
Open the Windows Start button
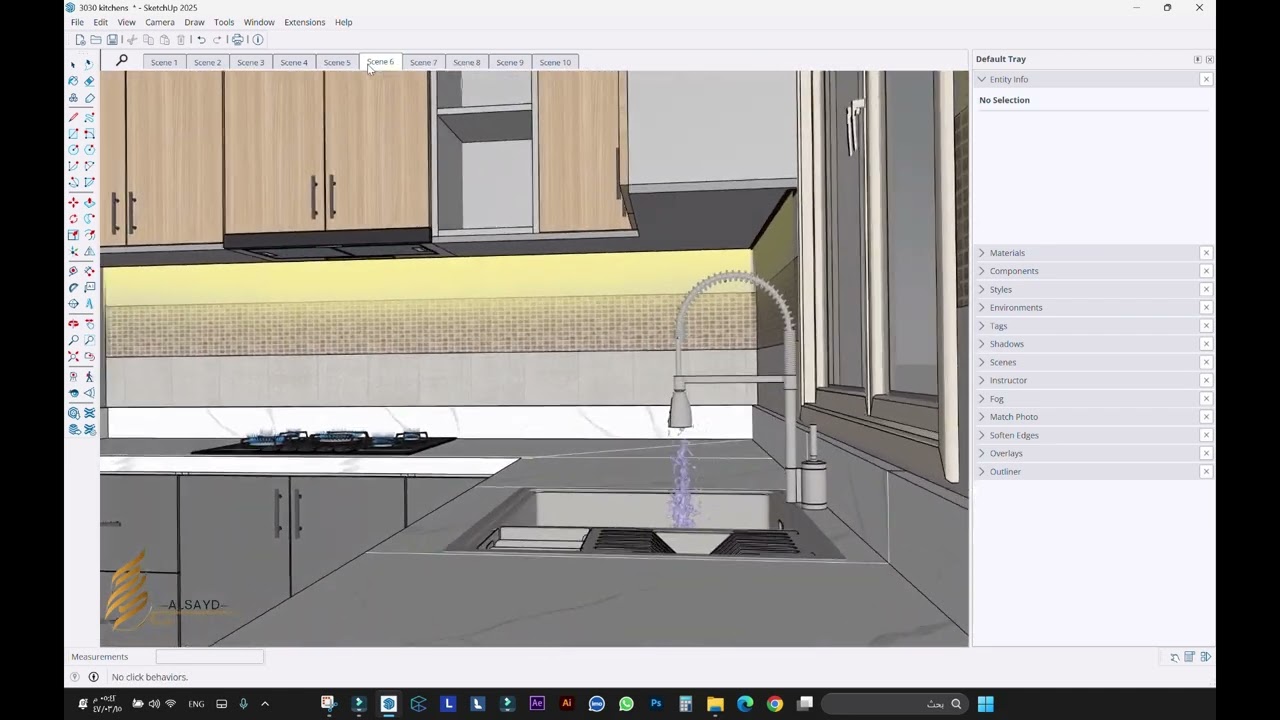pos(985,704)
